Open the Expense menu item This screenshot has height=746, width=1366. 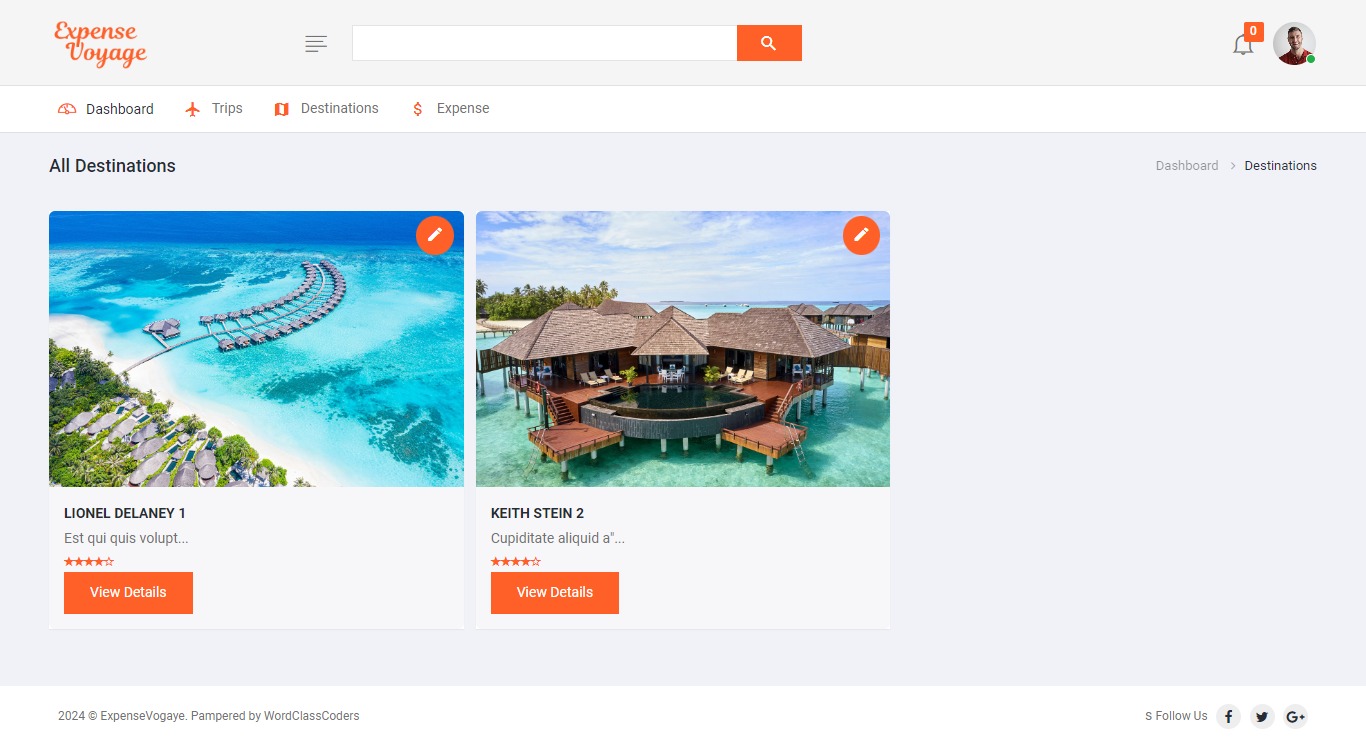coord(450,108)
